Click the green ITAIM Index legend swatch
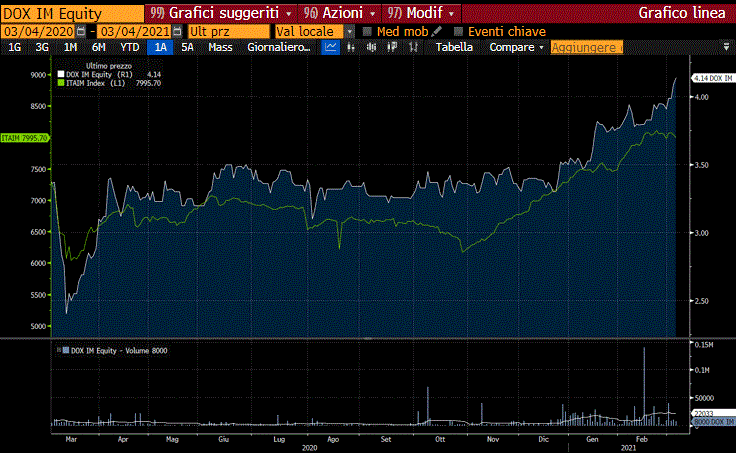The height and width of the screenshot is (453, 736). click(62, 83)
